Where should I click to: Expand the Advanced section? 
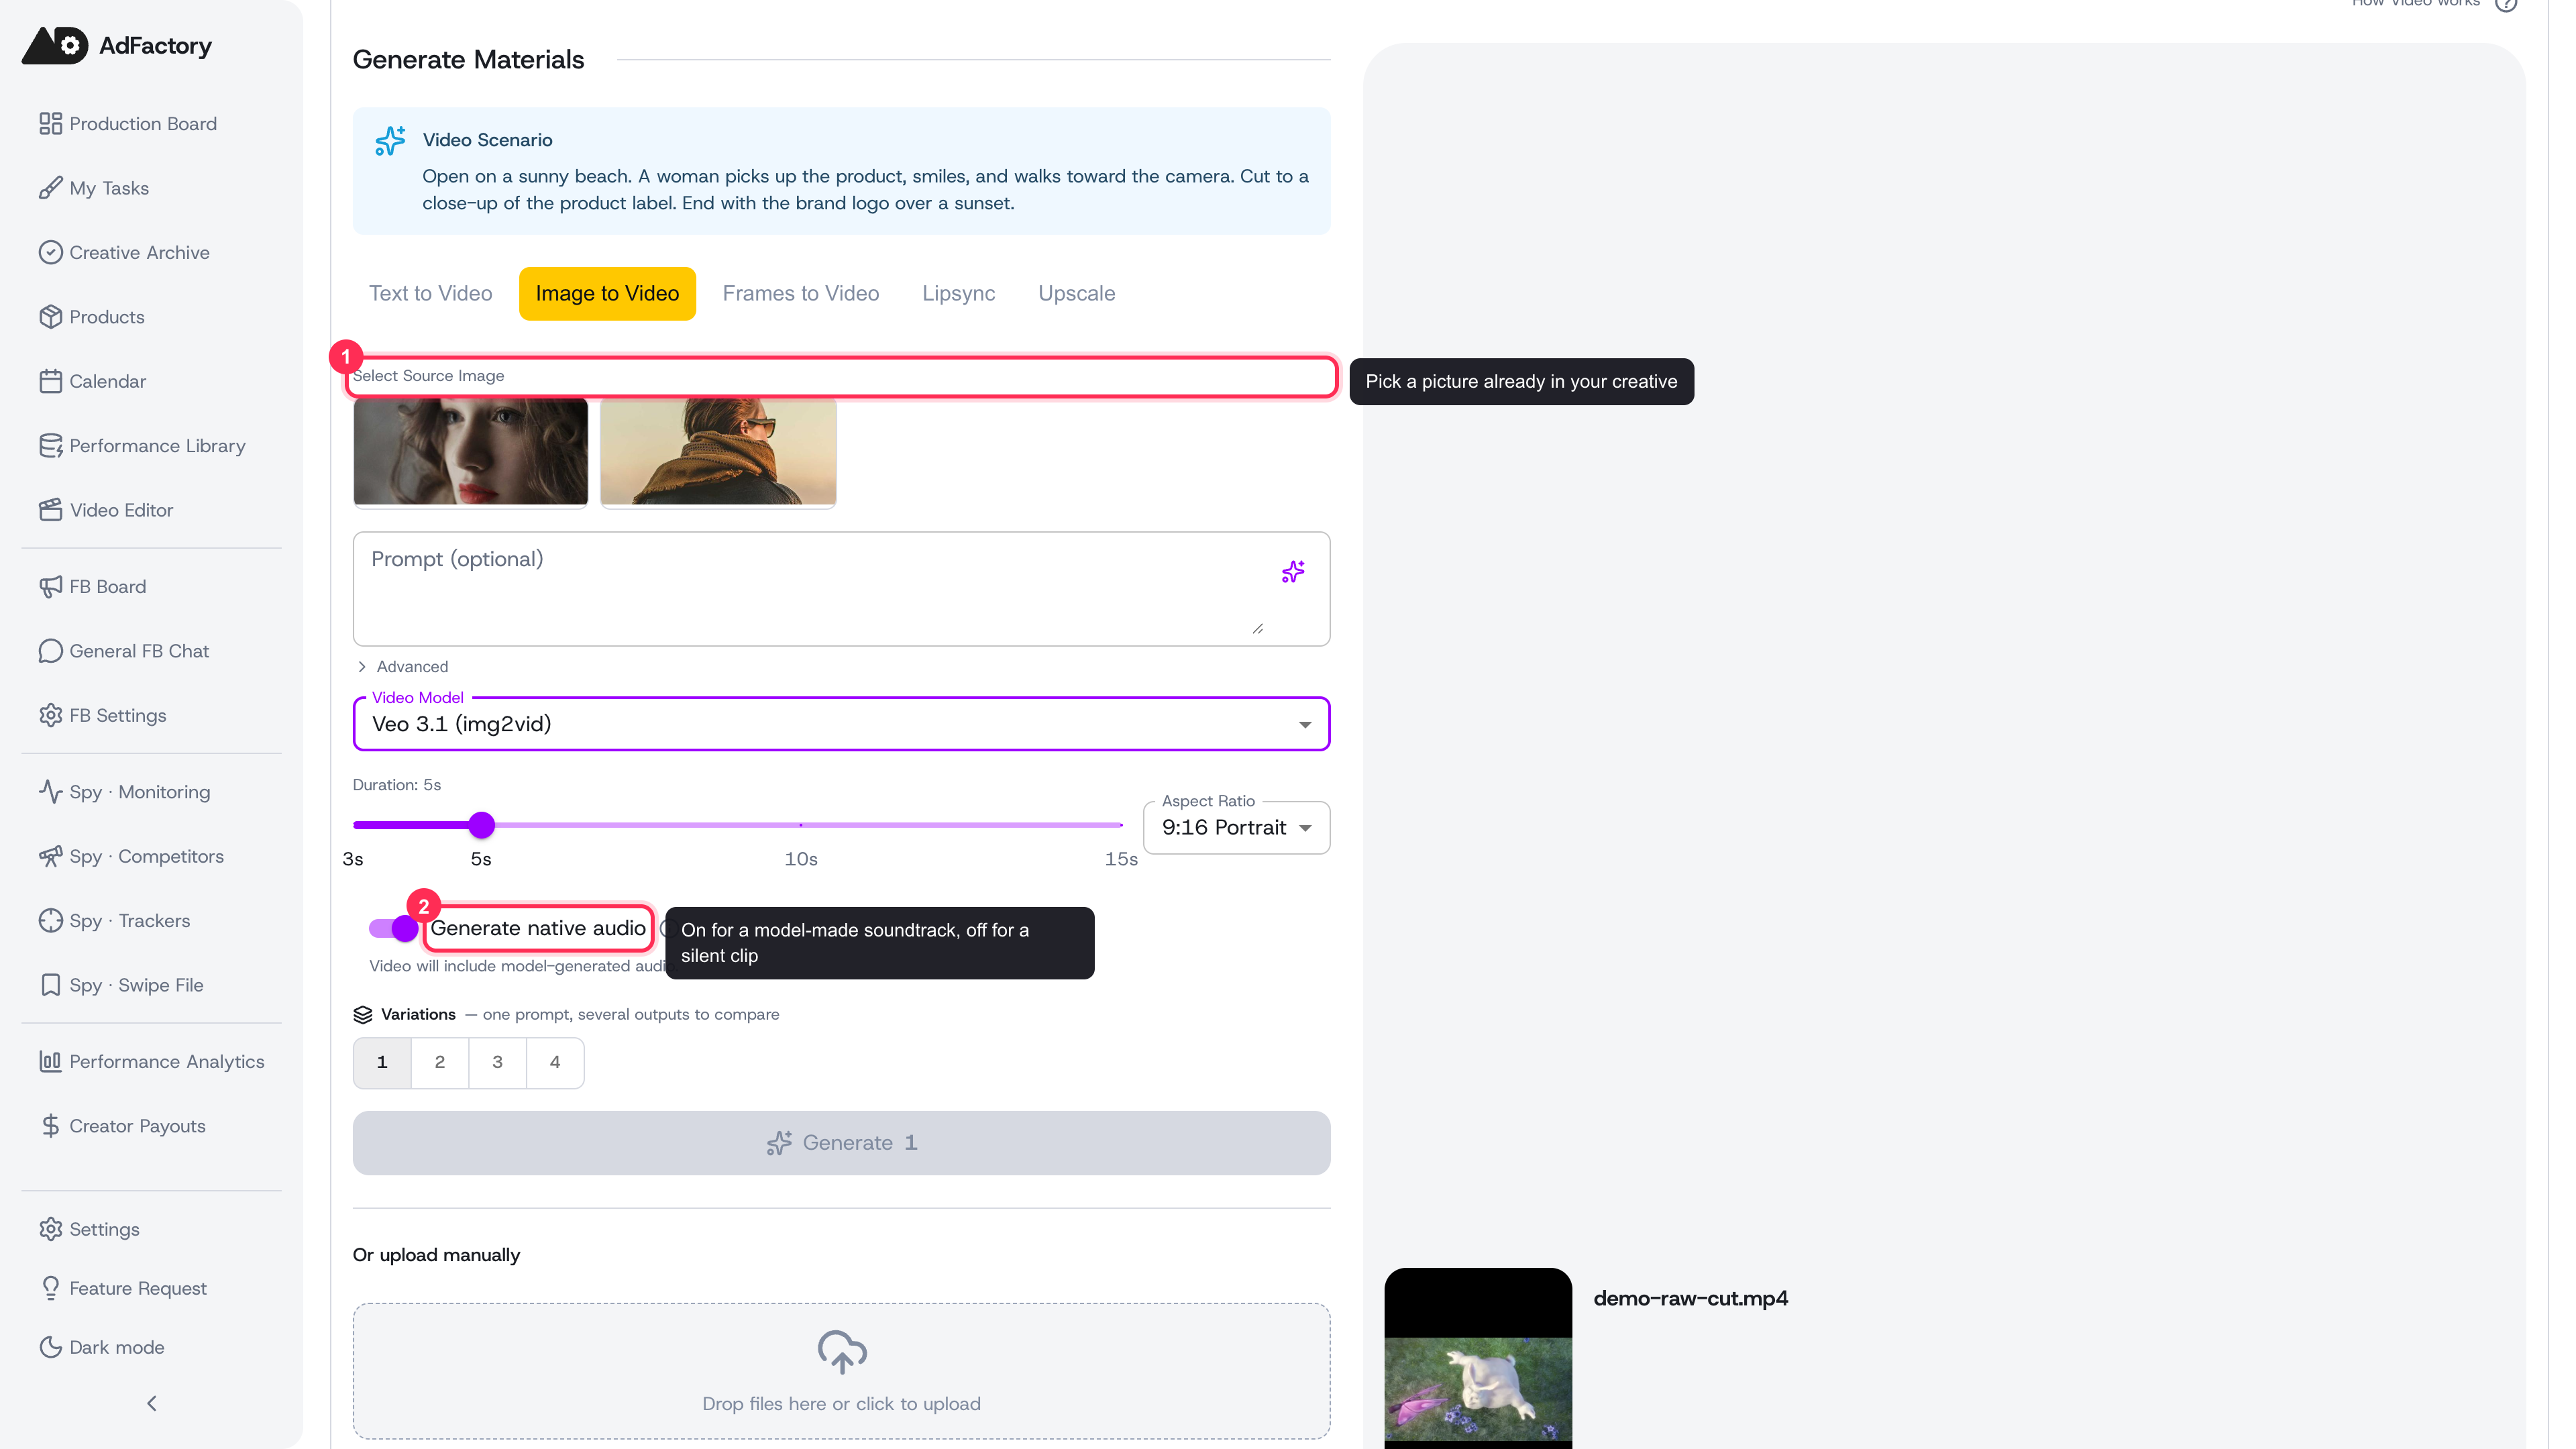pyautogui.click(x=403, y=666)
